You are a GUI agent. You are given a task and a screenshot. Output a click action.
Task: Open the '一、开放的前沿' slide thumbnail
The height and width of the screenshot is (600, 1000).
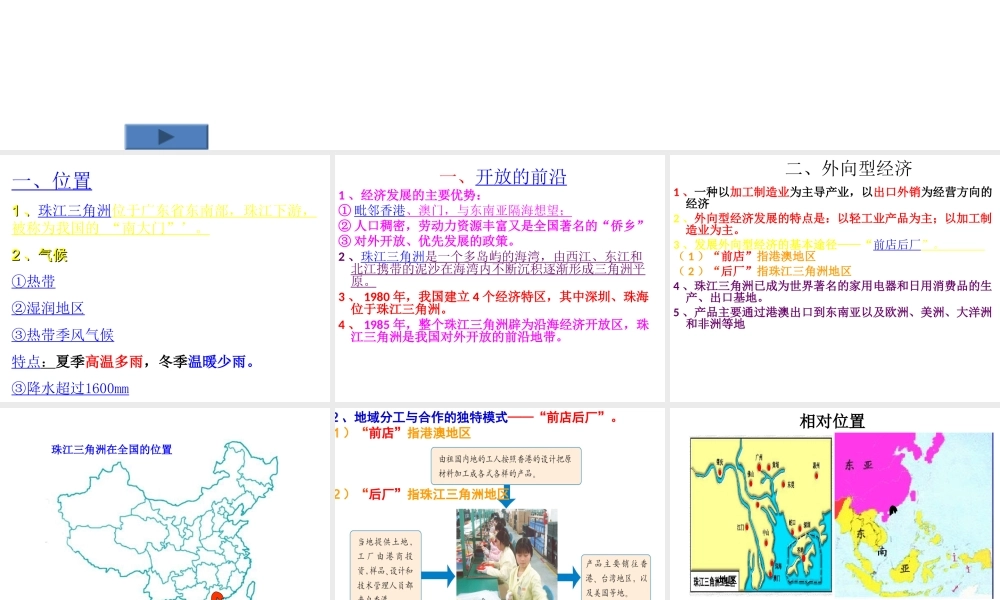point(499,278)
